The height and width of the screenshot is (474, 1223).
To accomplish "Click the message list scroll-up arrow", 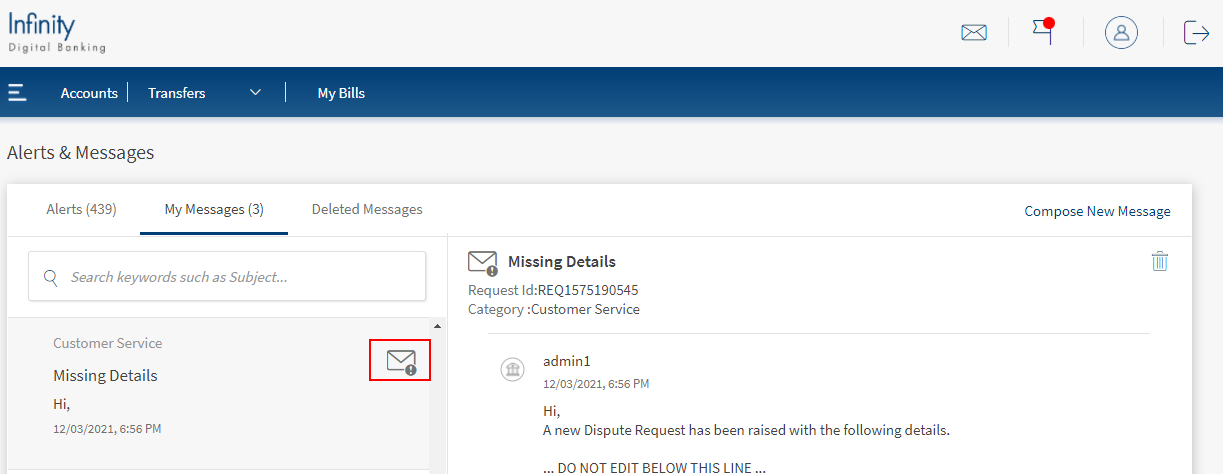I will [436, 327].
